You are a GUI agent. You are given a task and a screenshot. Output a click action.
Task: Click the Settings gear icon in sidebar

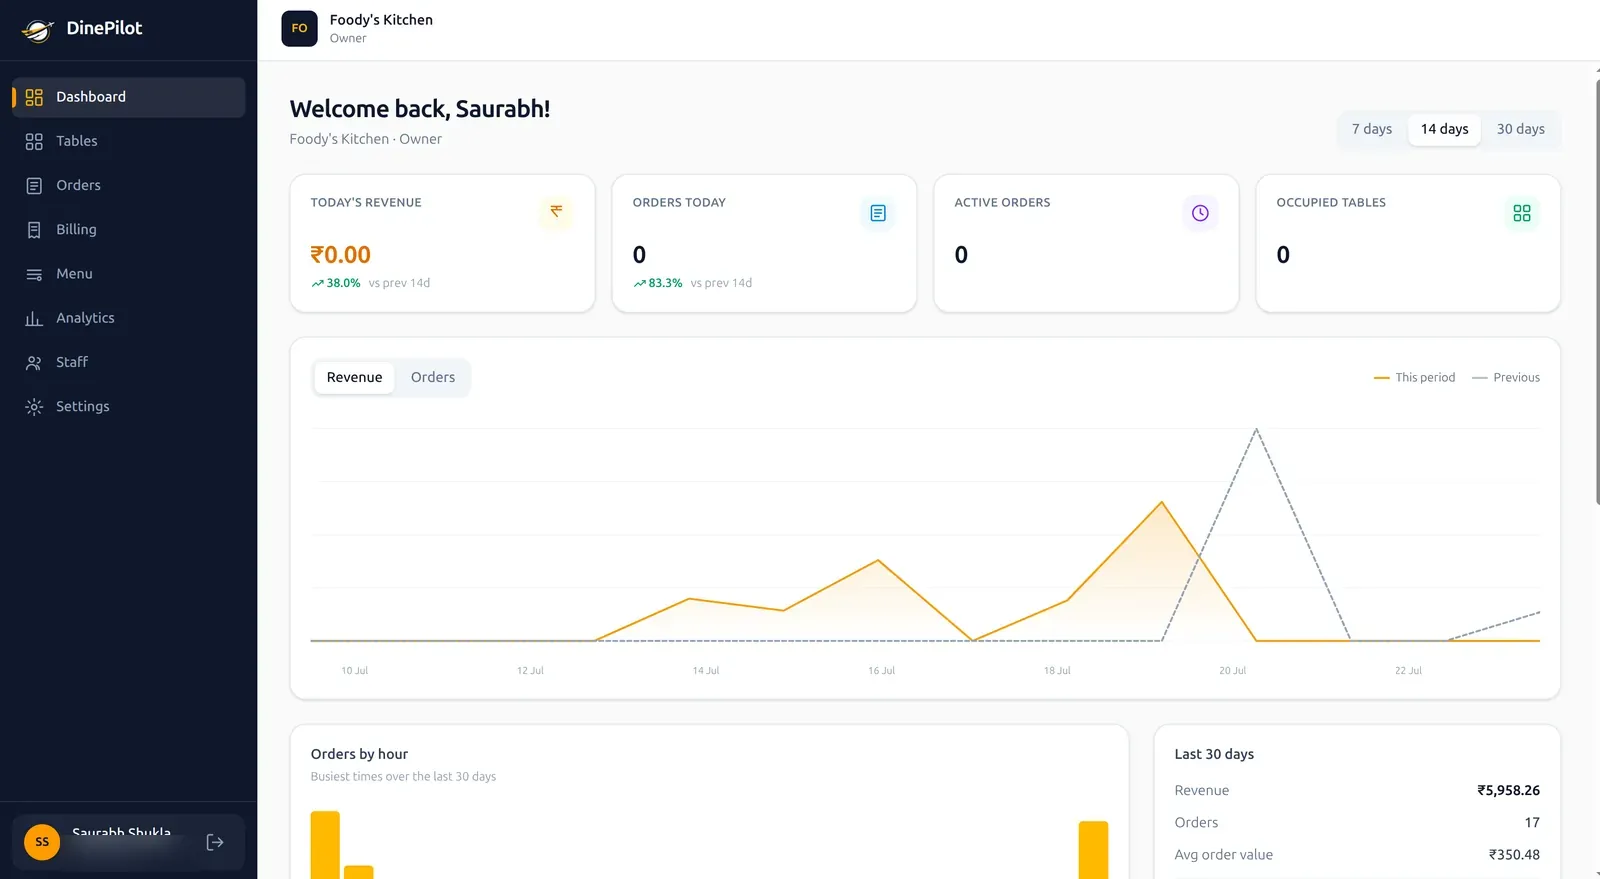pyautogui.click(x=34, y=406)
